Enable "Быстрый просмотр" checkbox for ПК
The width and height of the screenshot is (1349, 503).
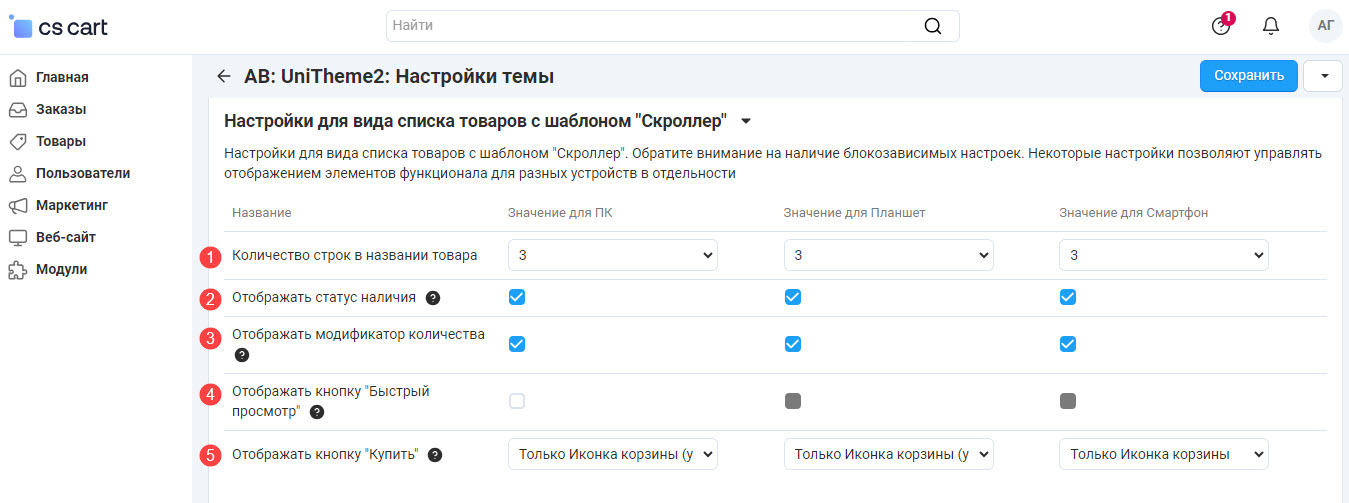517,401
